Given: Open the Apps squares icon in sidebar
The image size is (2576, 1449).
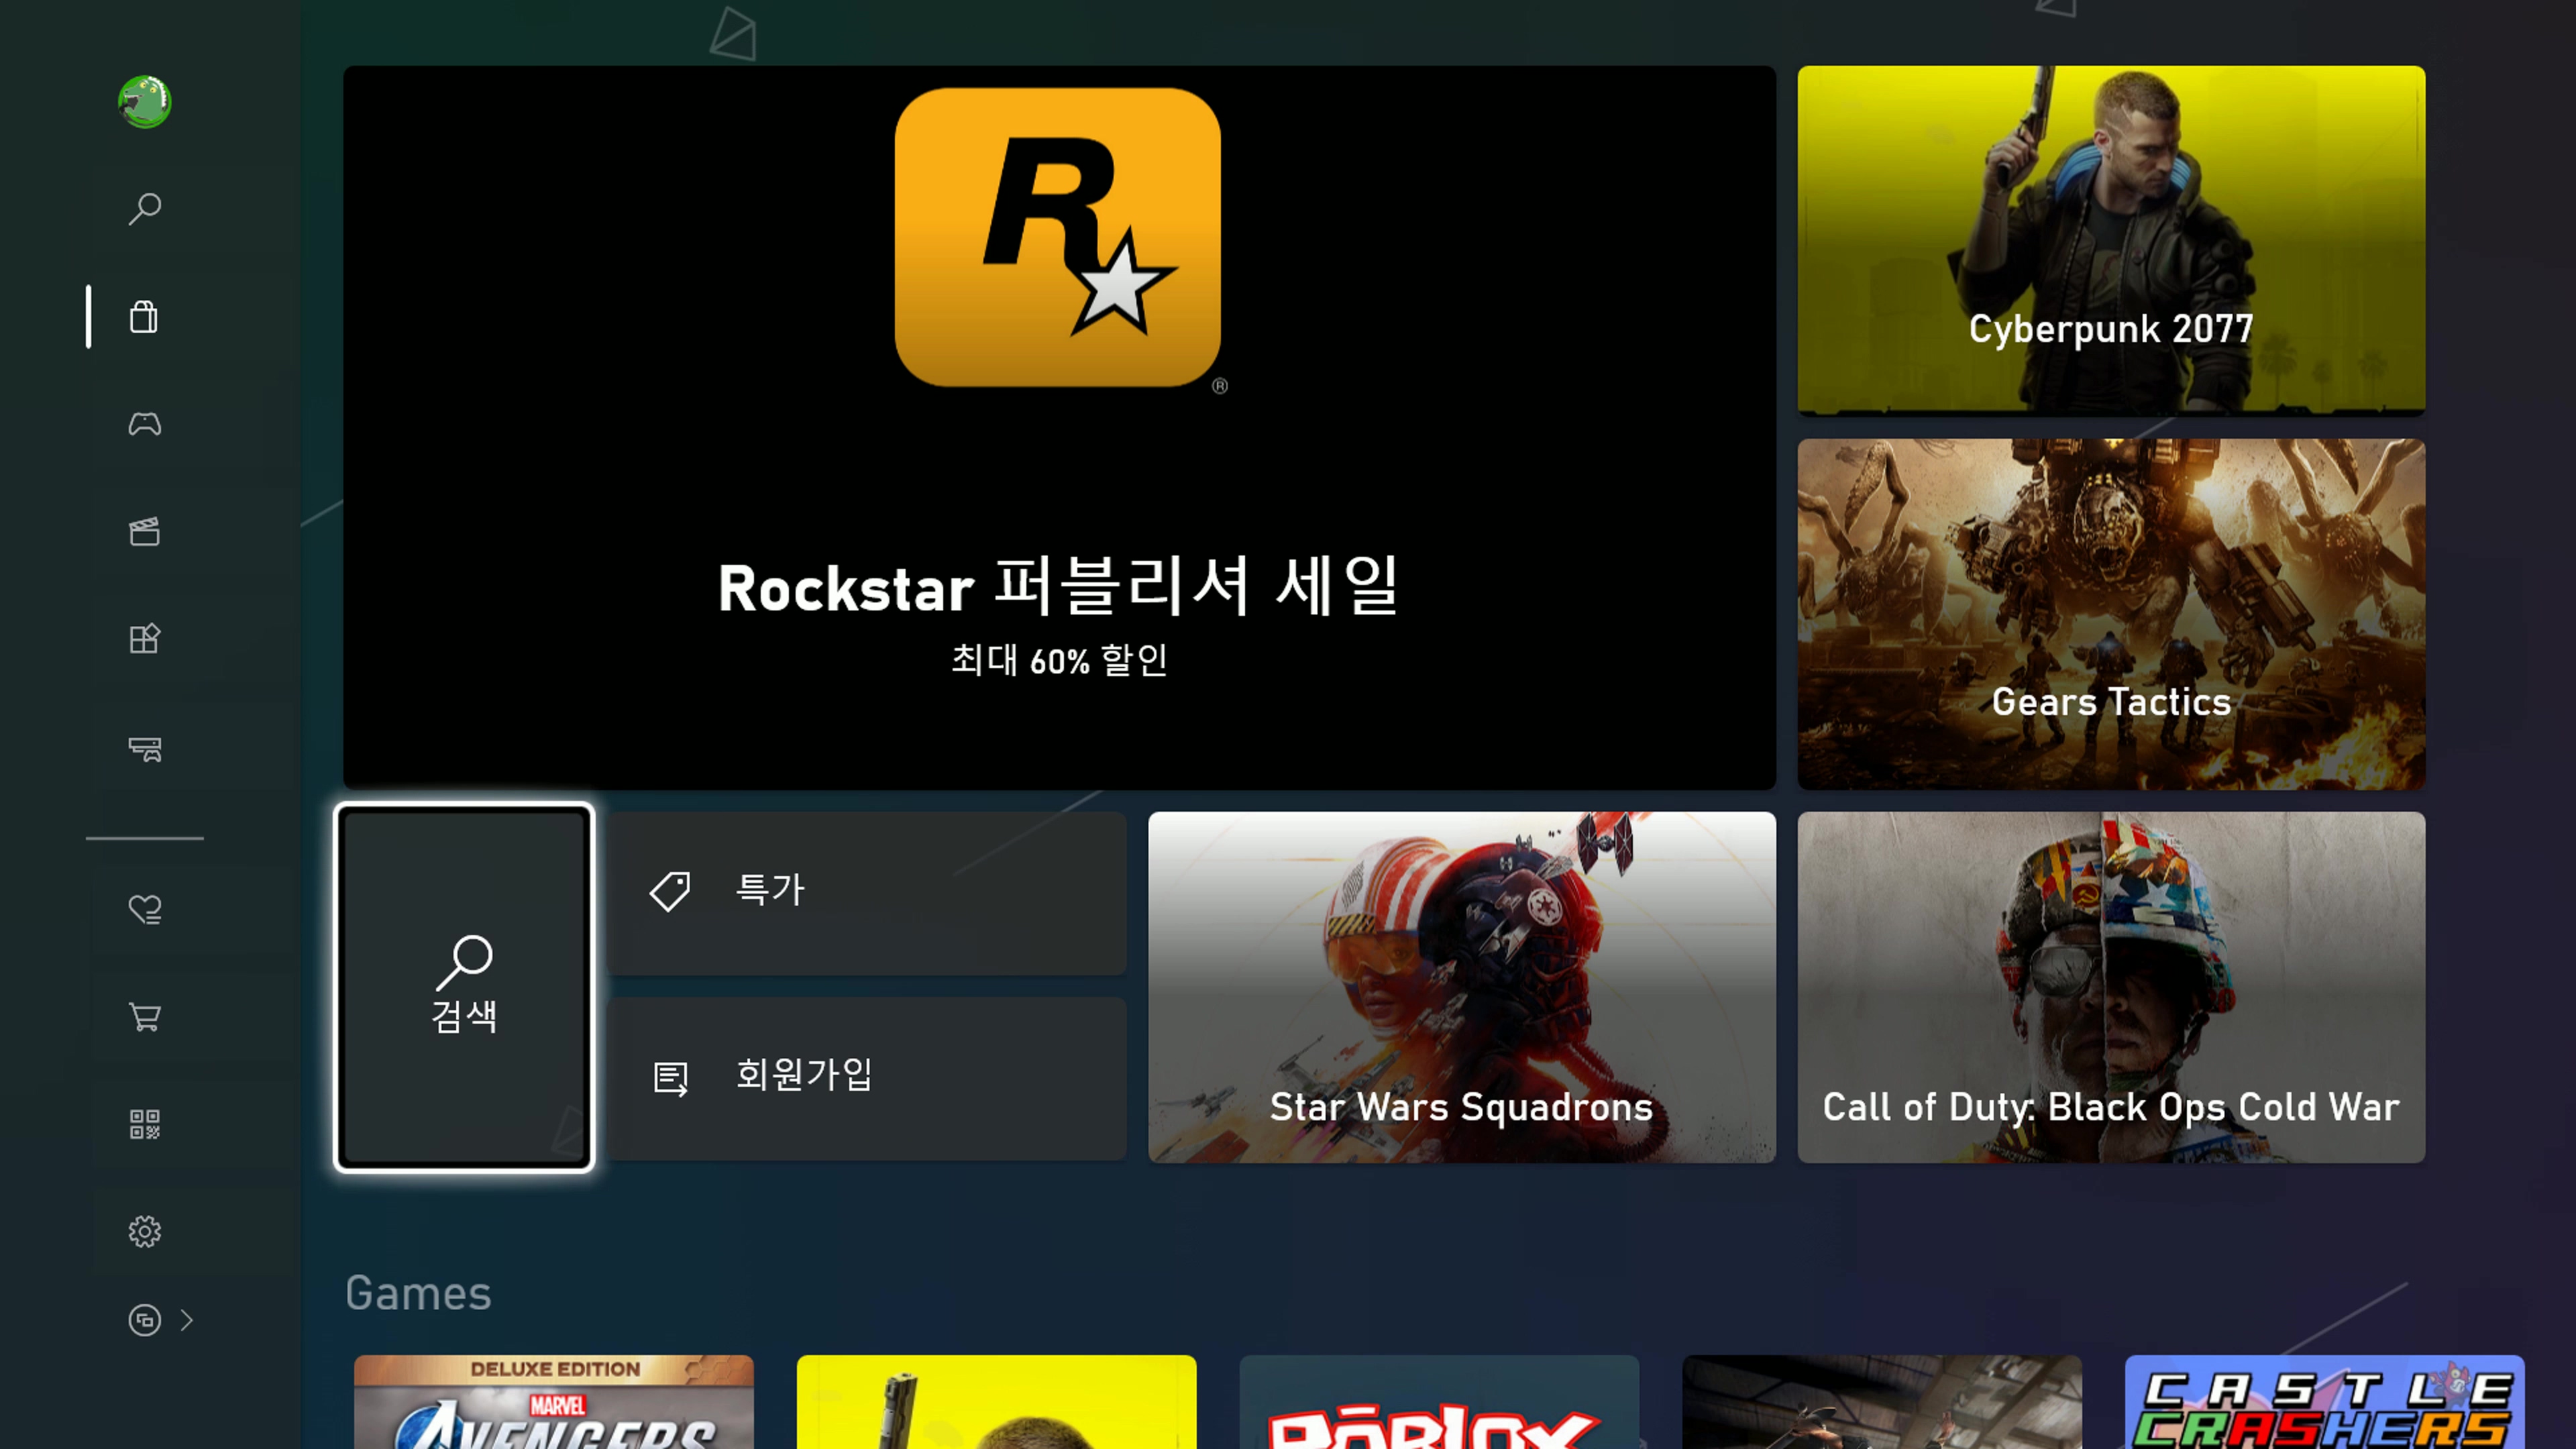Looking at the screenshot, I should point(145,638).
